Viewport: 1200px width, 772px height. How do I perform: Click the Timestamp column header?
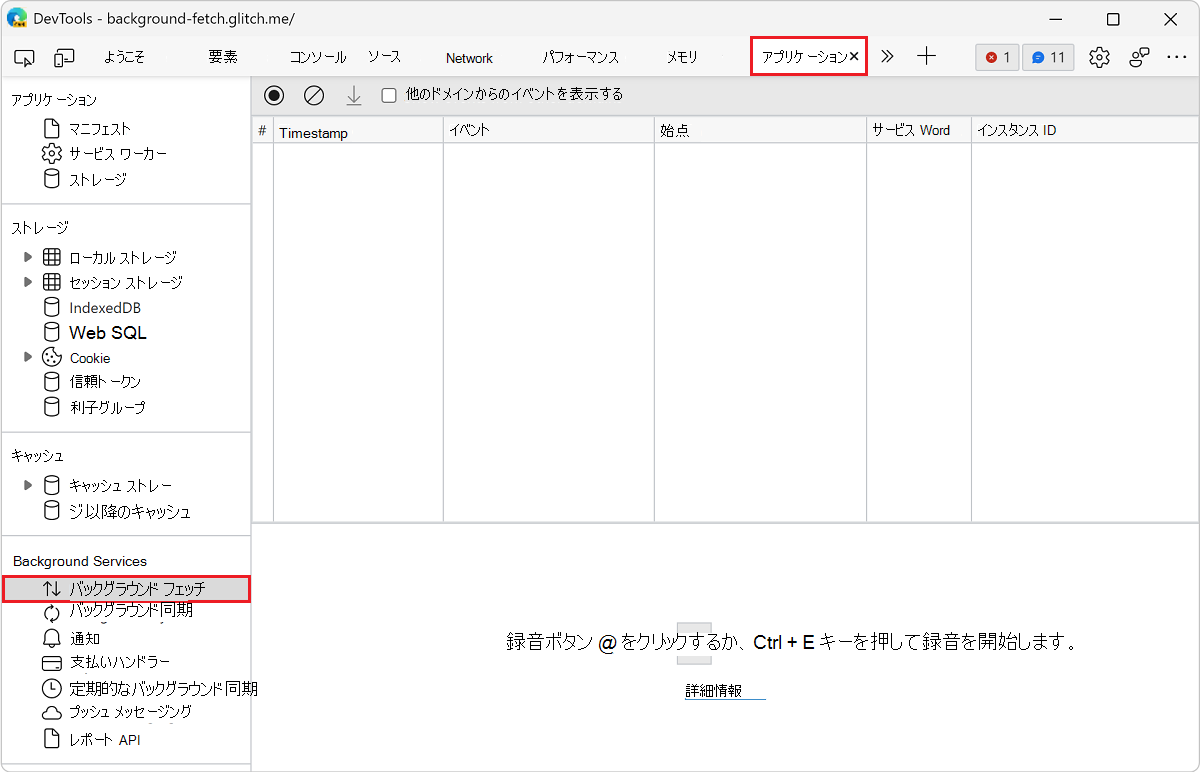pos(357,131)
